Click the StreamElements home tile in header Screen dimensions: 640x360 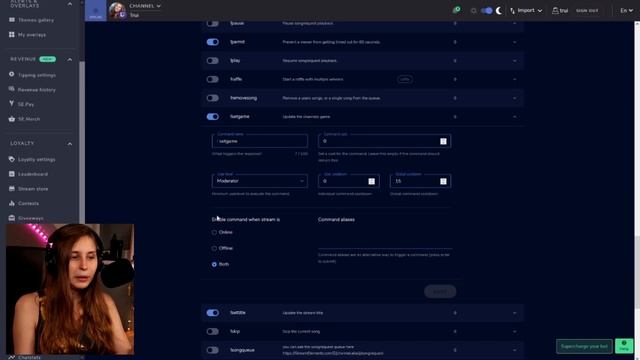(96, 11)
